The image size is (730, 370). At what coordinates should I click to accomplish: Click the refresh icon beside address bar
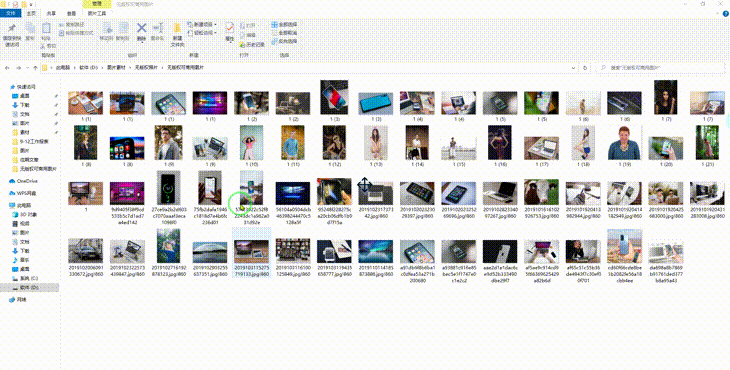585,68
